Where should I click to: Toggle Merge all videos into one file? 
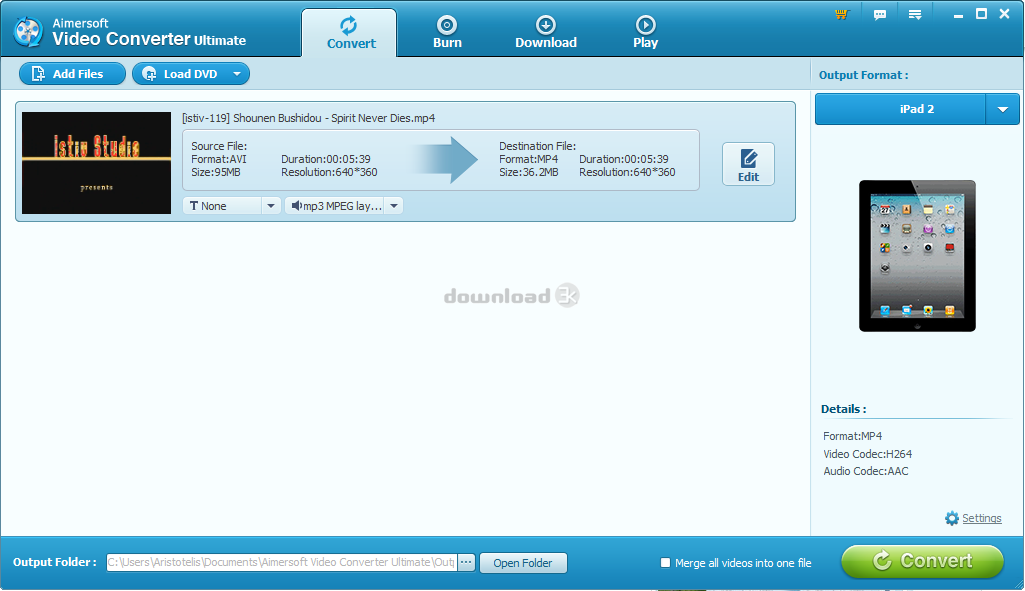pos(665,563)
